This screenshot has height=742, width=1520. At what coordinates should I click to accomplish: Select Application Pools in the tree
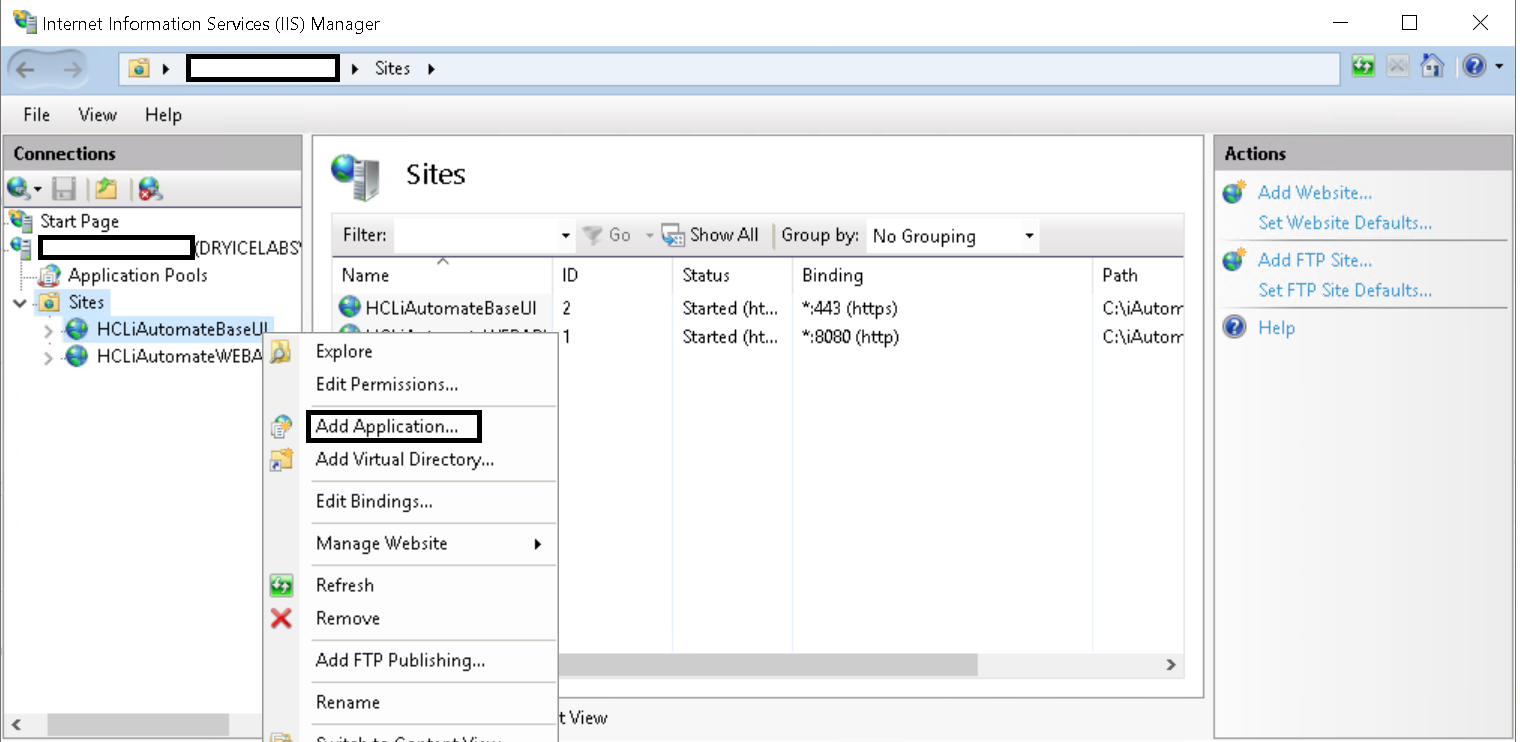[137, 275]
